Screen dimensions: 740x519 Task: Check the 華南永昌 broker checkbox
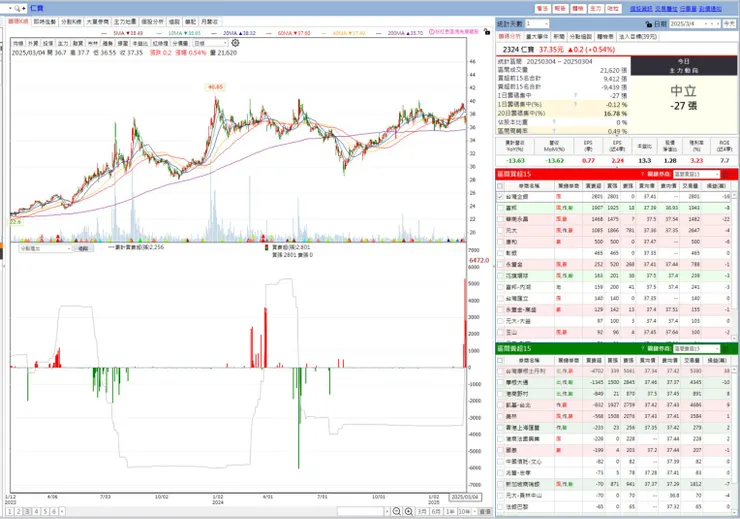pyautogui.click(x=500, y=219)
